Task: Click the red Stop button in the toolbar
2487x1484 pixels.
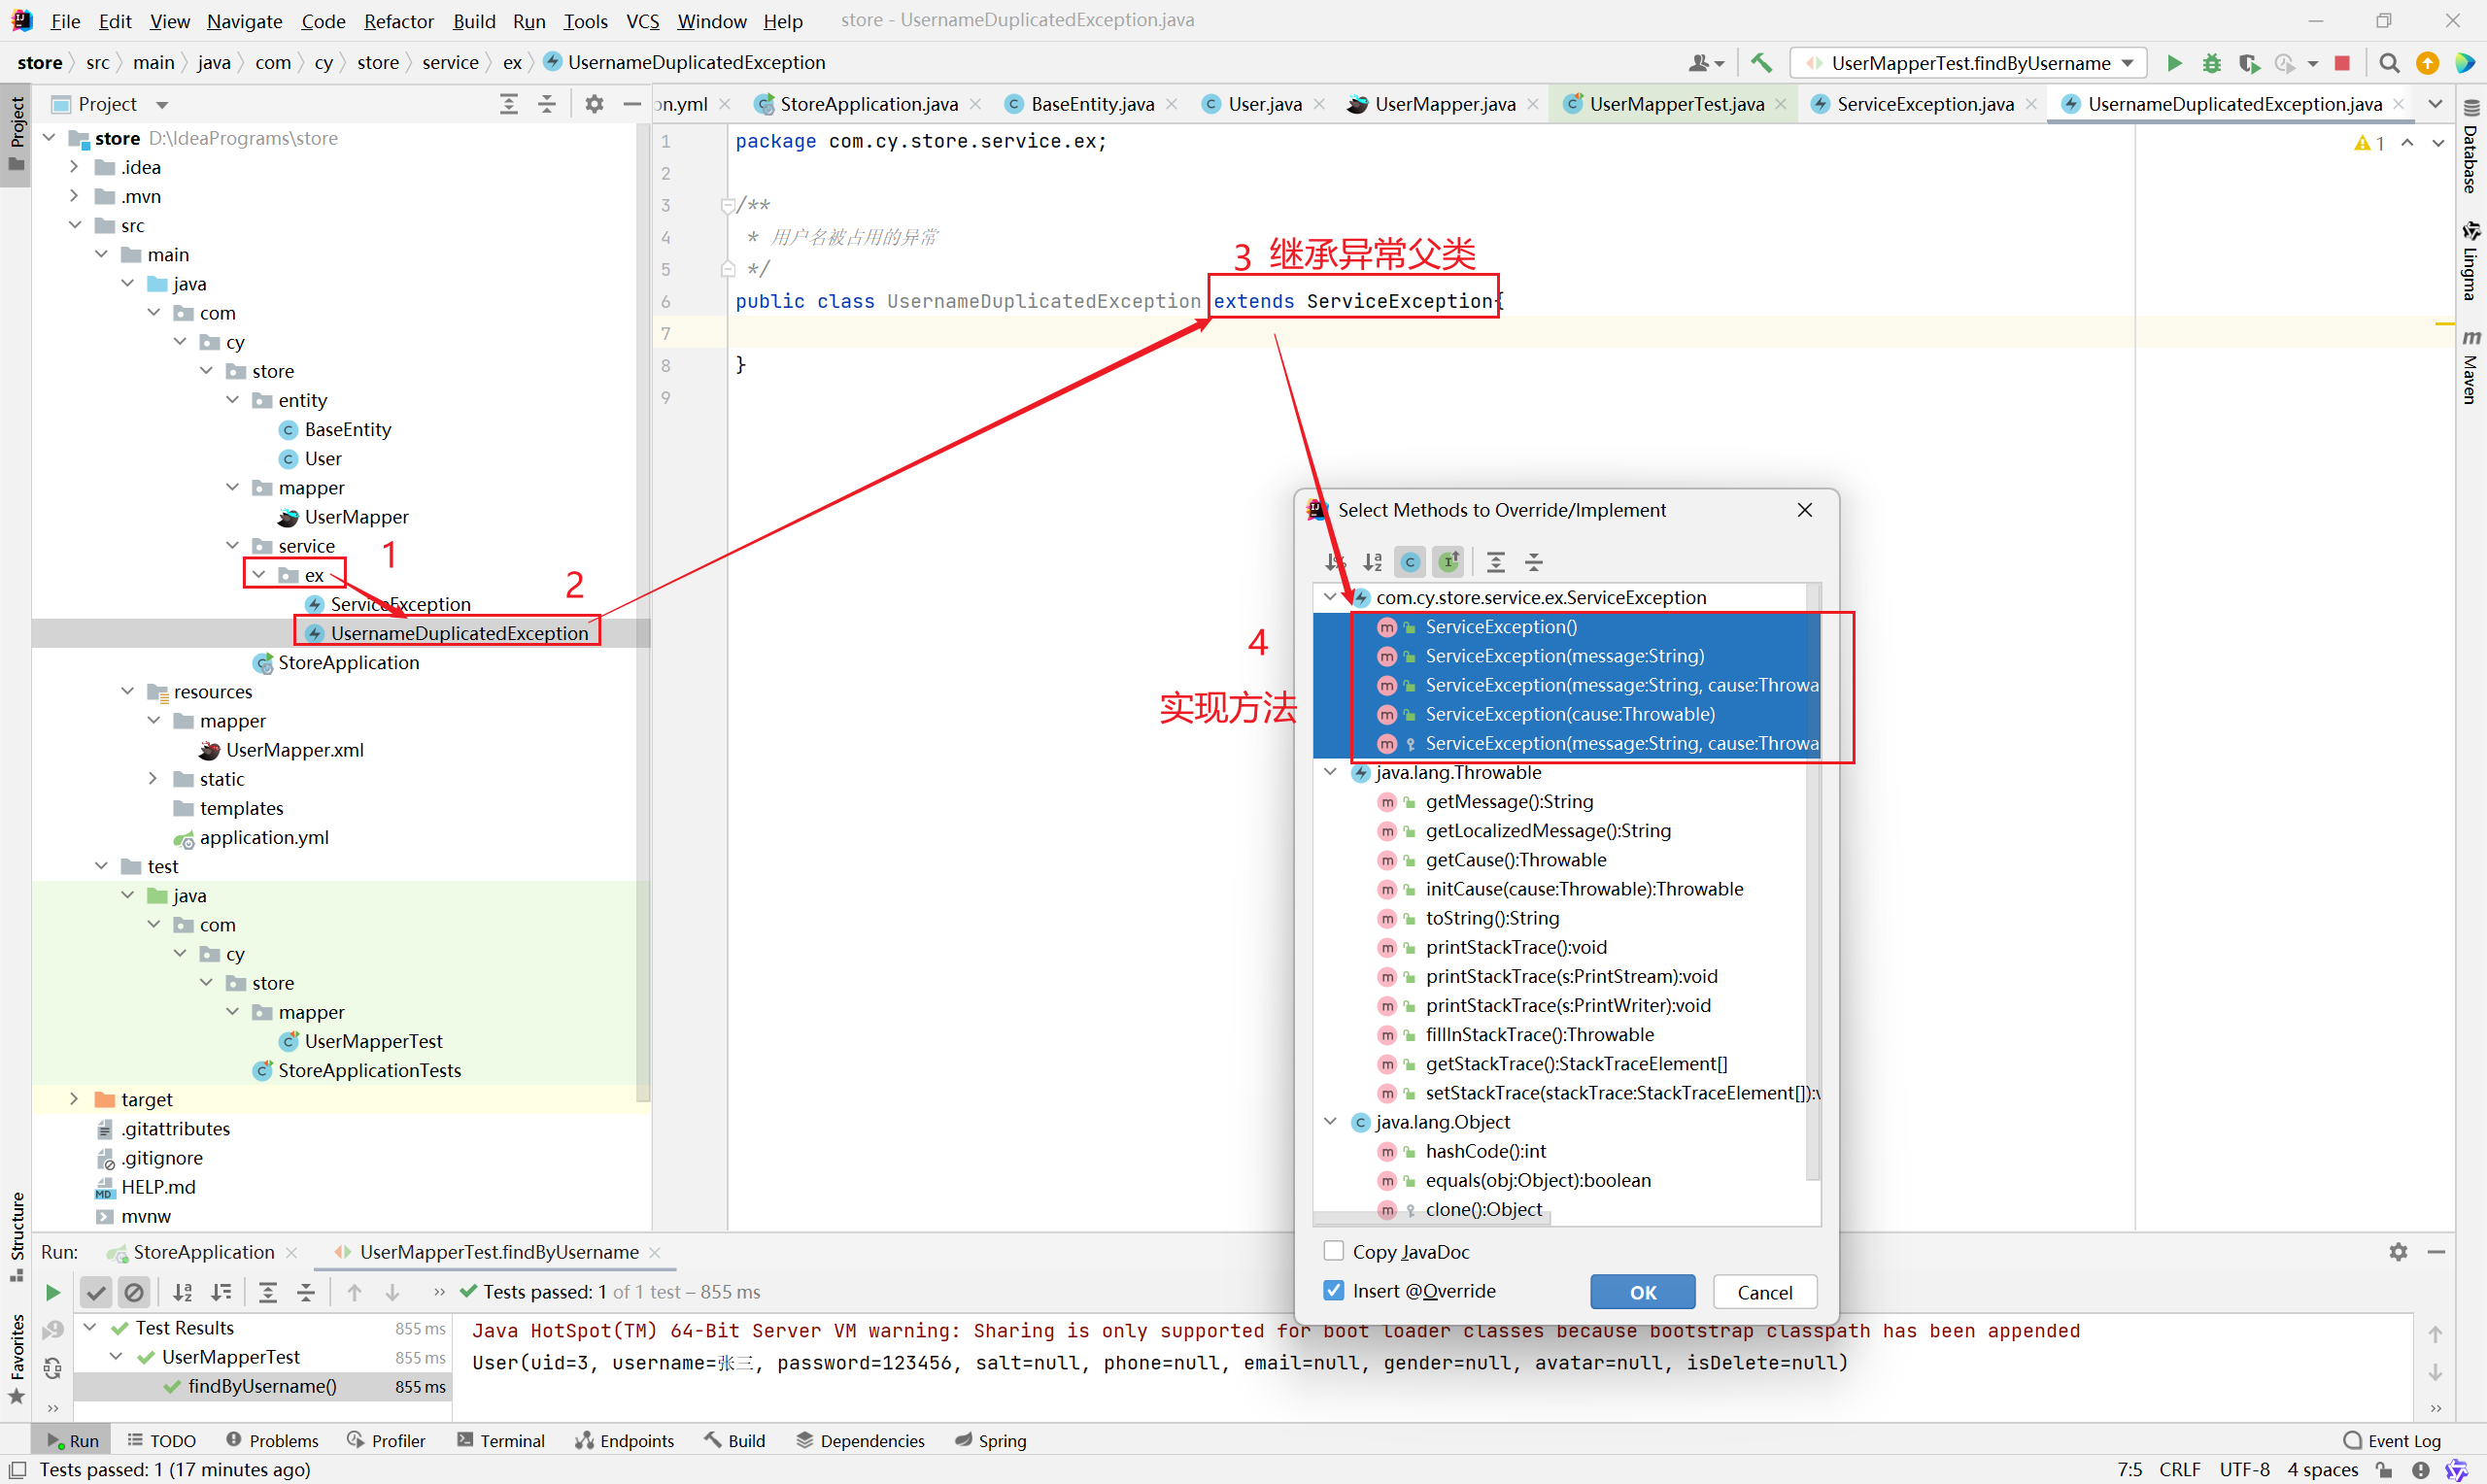Action: (x=2341, y=63)
